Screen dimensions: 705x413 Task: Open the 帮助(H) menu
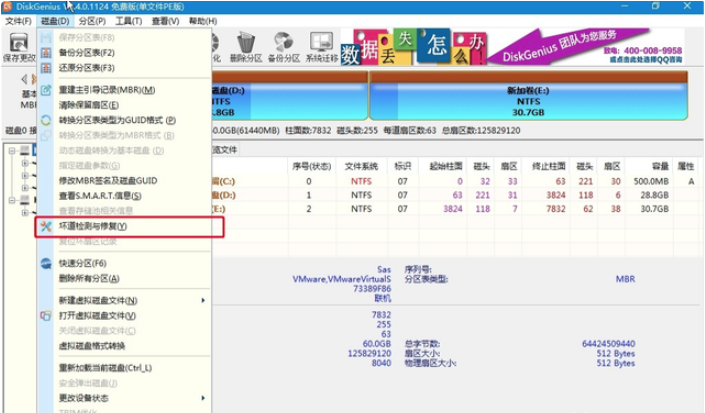[x=203, y=21]
